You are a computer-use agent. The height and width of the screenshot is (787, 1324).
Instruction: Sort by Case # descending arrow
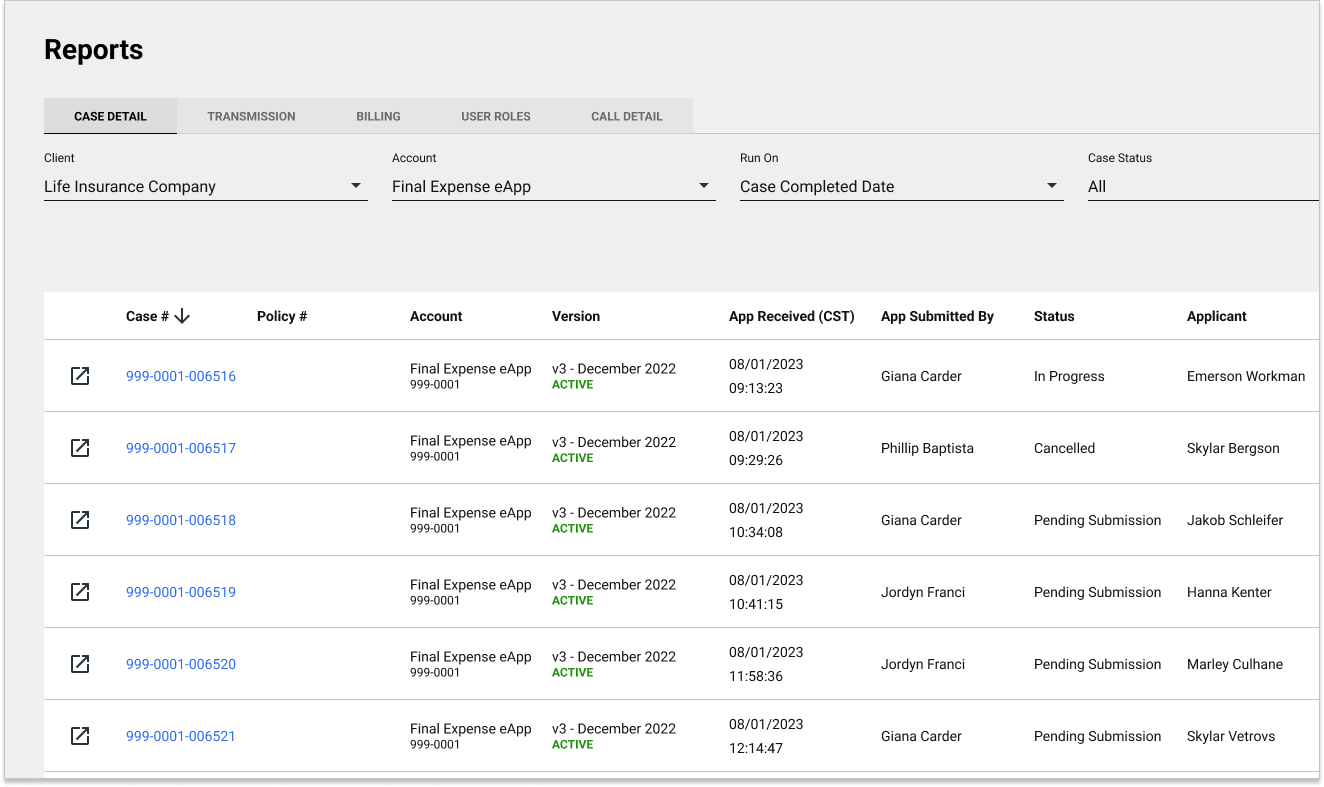182,316
